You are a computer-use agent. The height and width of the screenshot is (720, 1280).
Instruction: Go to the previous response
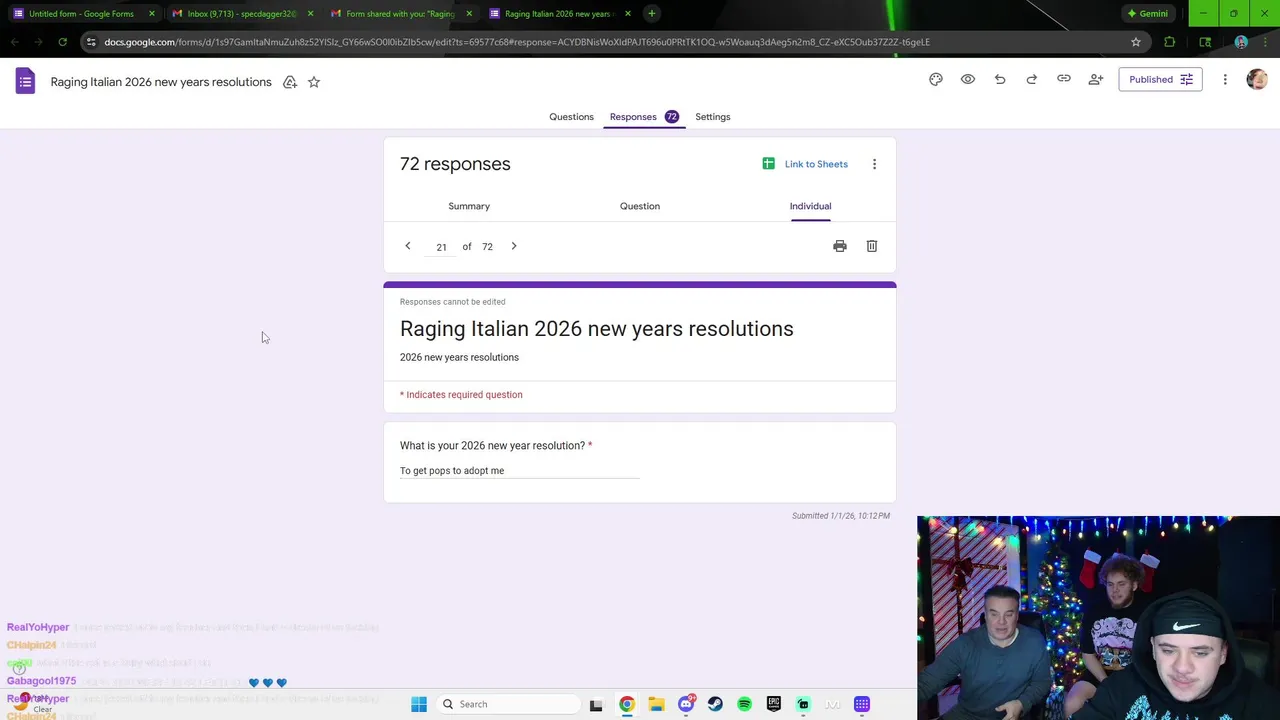click(x=408, y=246)
